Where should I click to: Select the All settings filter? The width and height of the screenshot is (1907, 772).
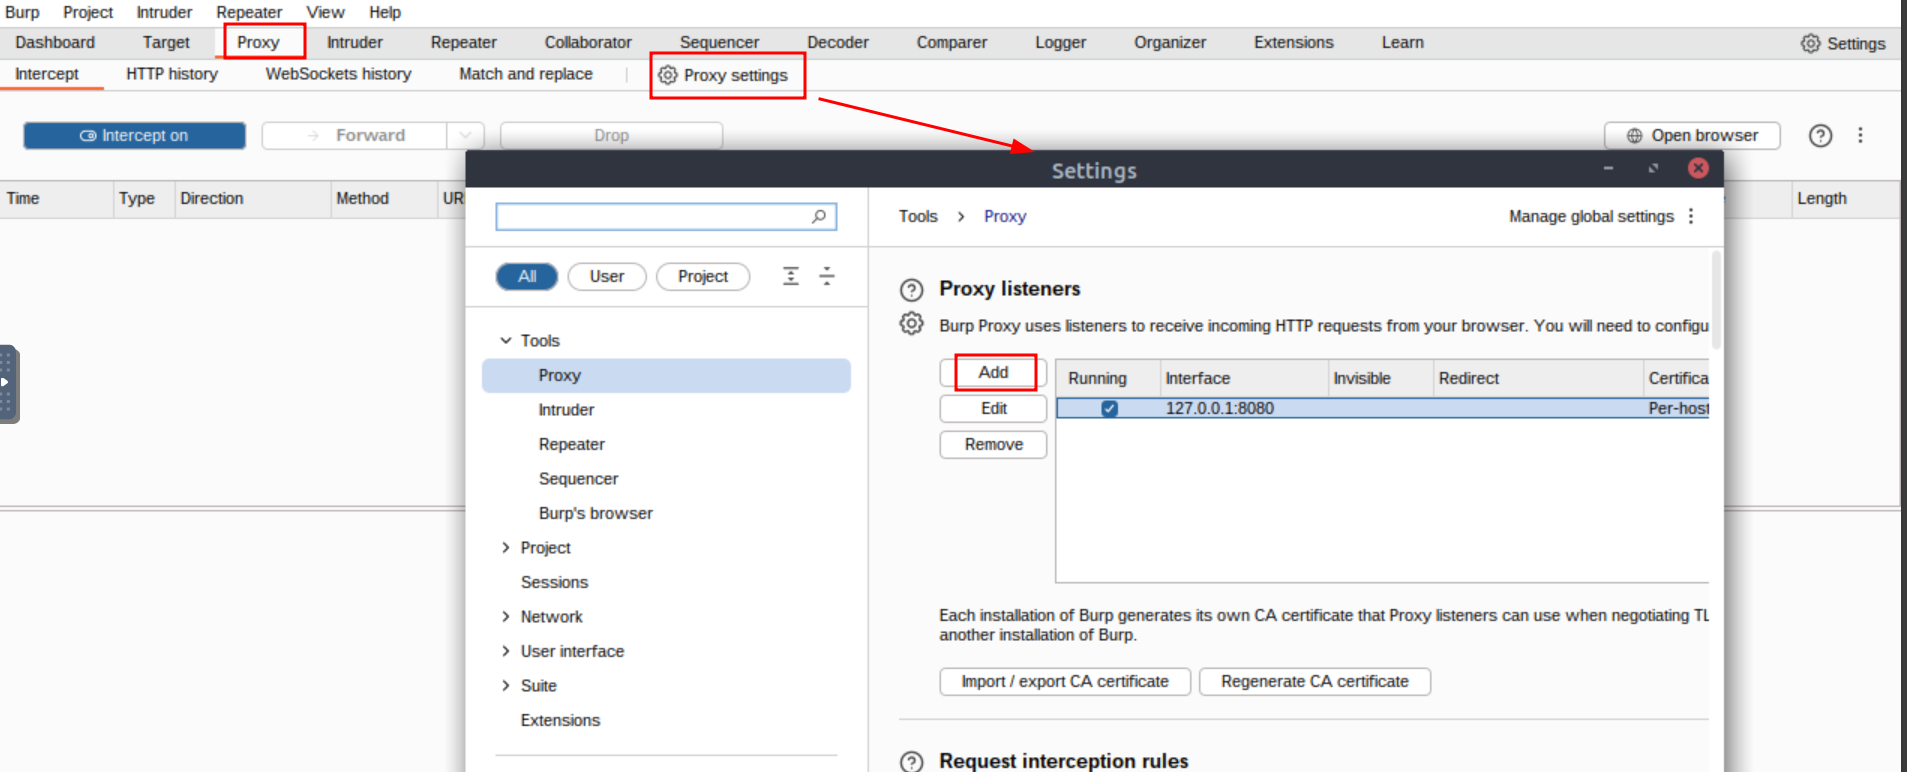tap(527, 276)
